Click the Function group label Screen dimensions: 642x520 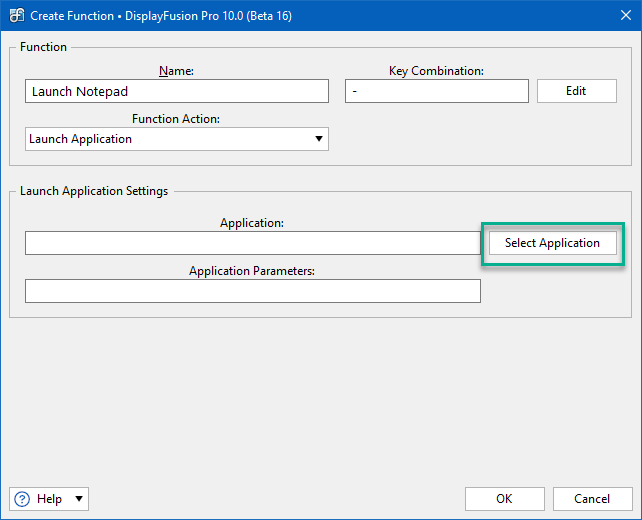(x=43, y=47)
